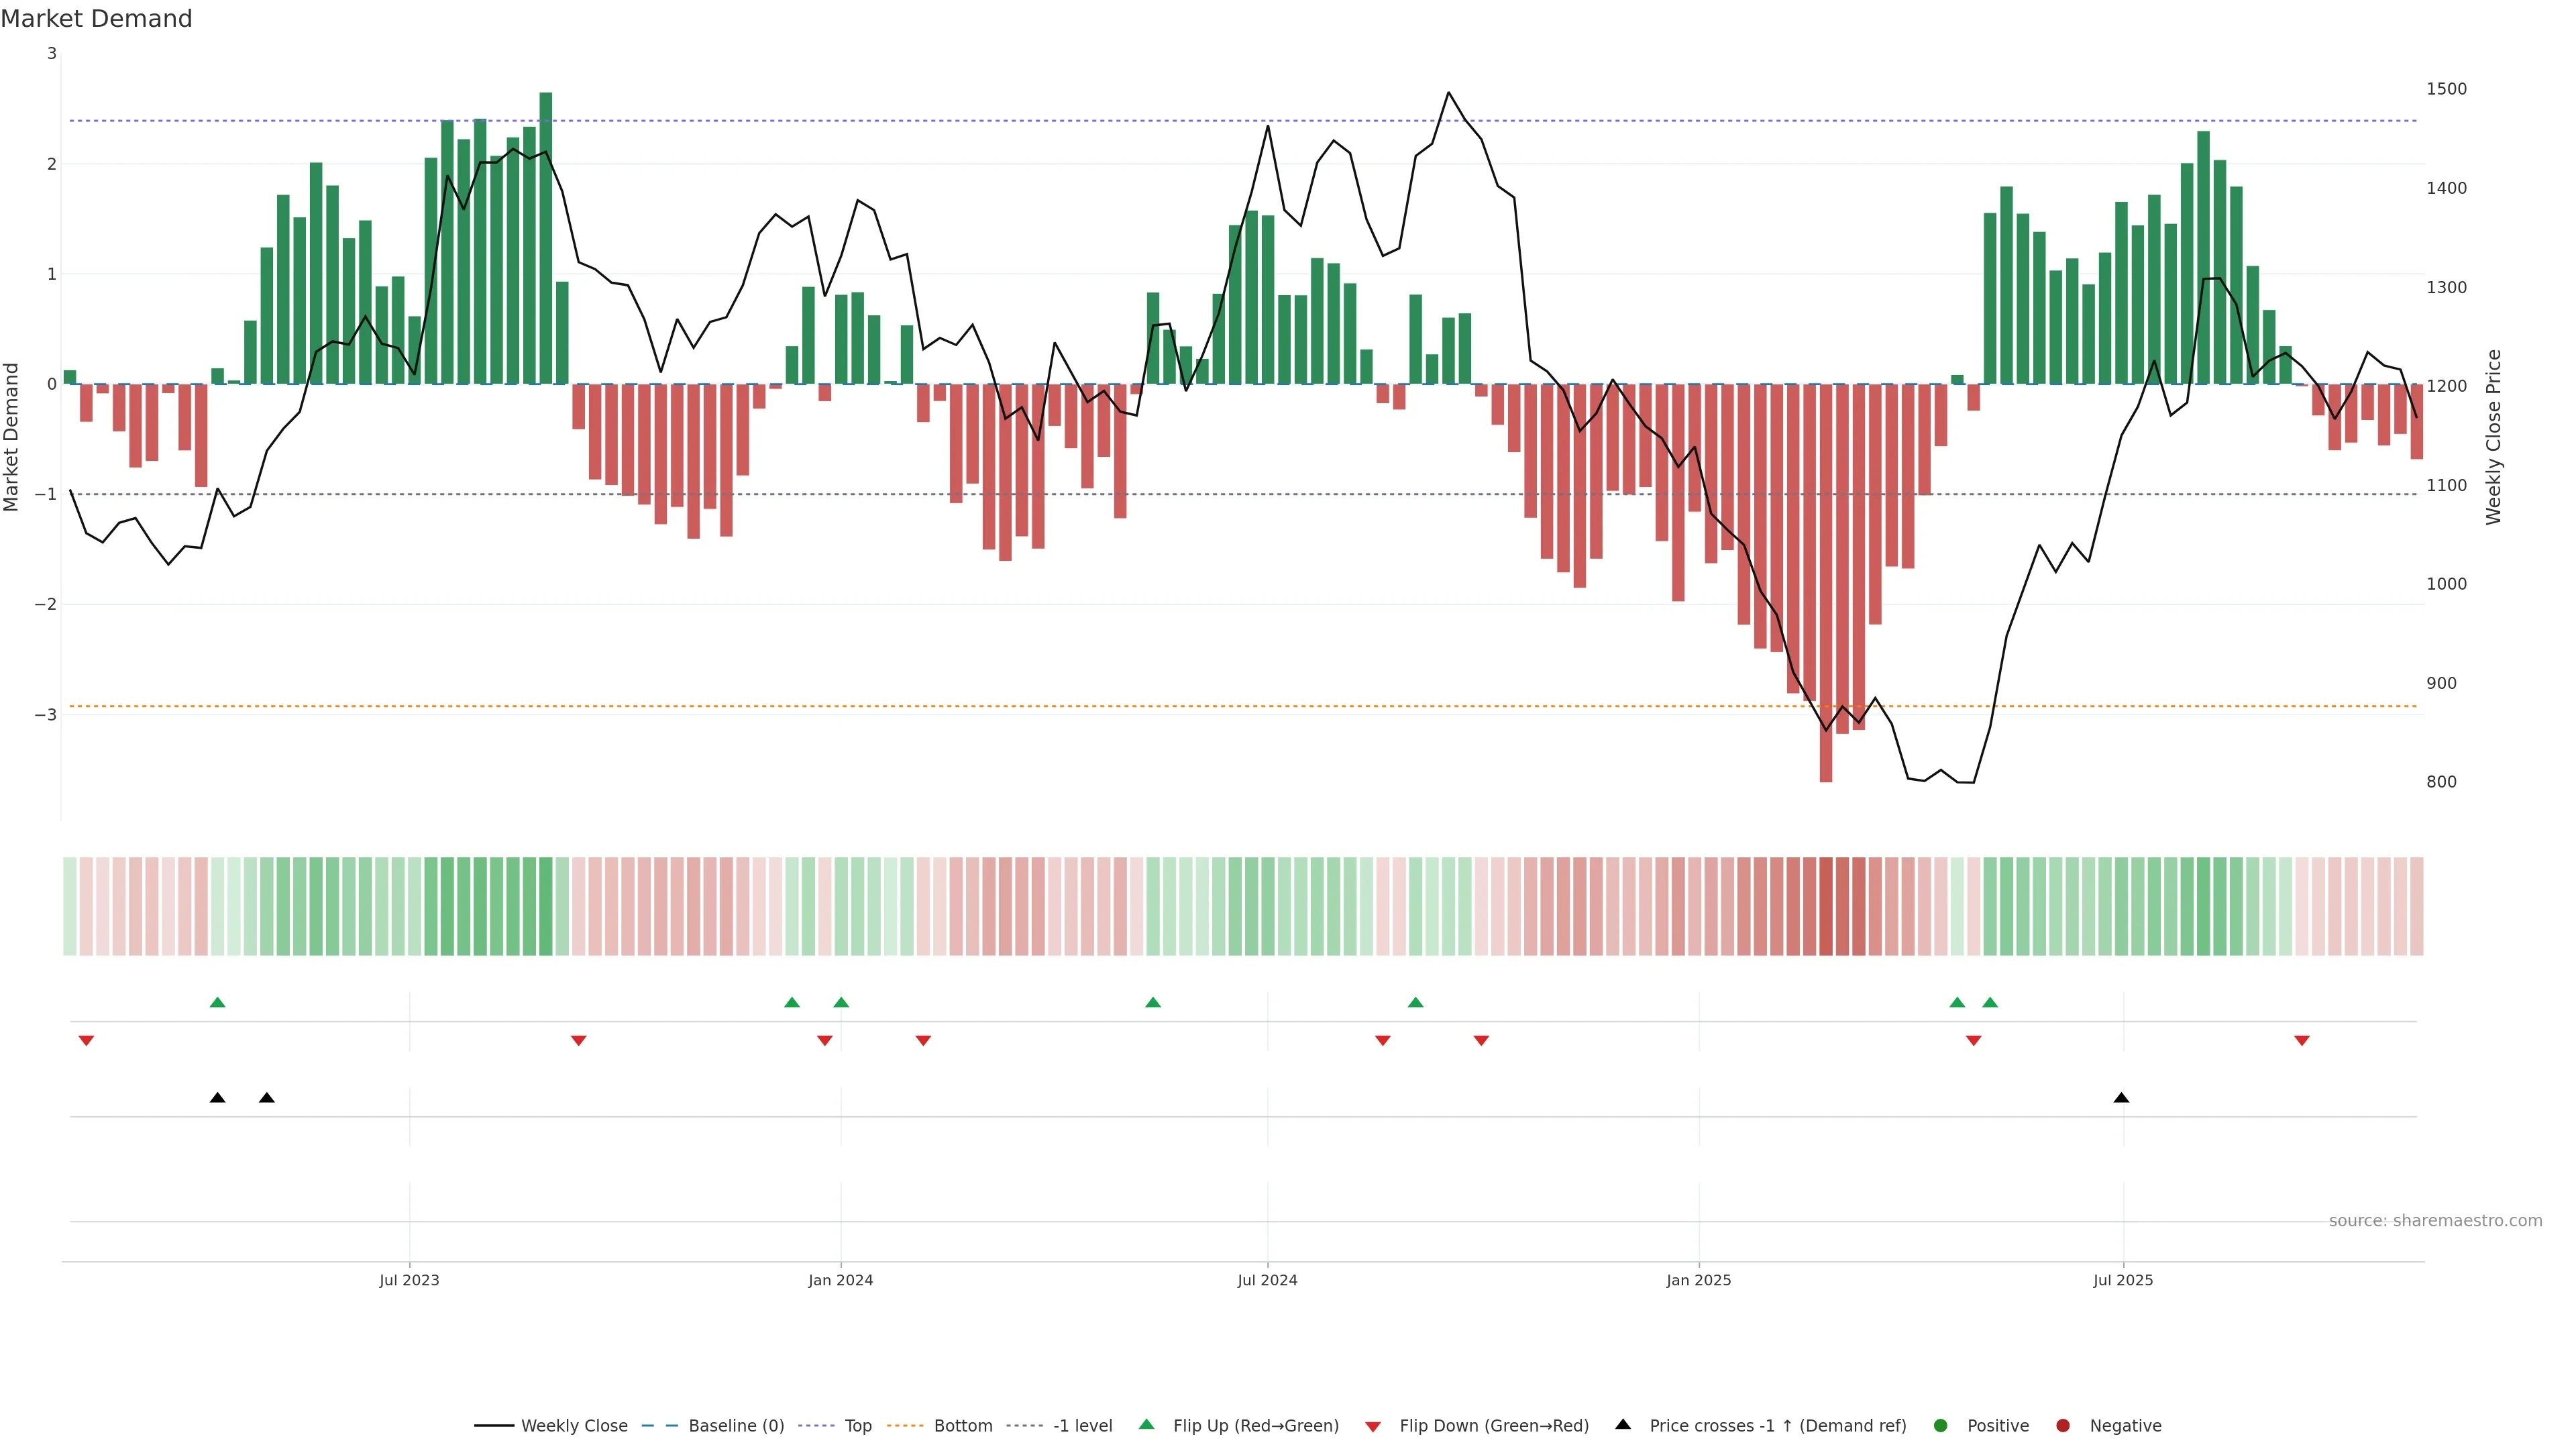Click the Weekly Close Price axis title
Viewport: 2576px width, 1449px height.
(2493, 437)
